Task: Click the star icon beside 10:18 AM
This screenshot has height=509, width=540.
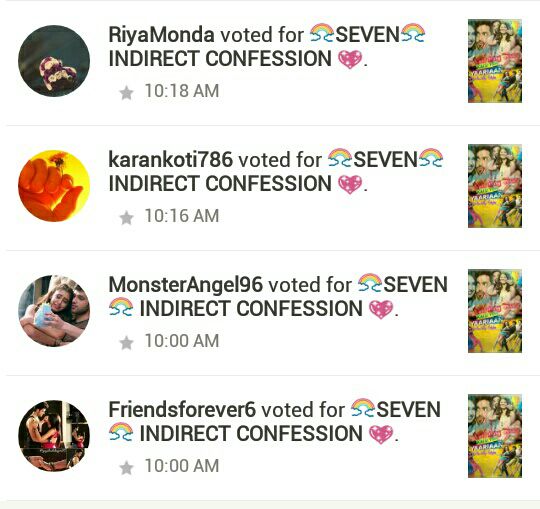Action: pyautogui.click(x=126, y=93)
